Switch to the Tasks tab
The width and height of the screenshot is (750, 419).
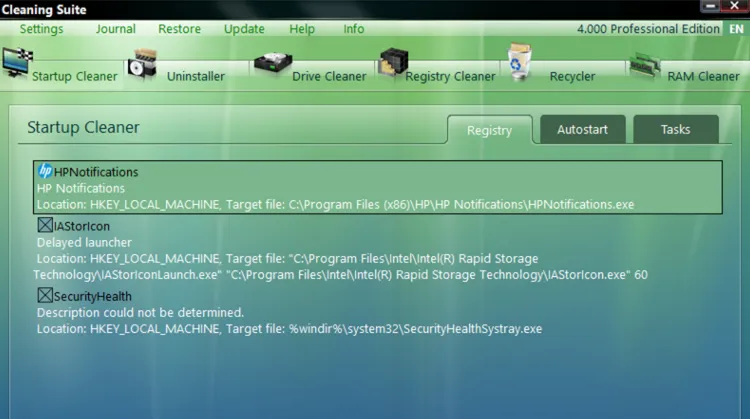tap(675, 129)
